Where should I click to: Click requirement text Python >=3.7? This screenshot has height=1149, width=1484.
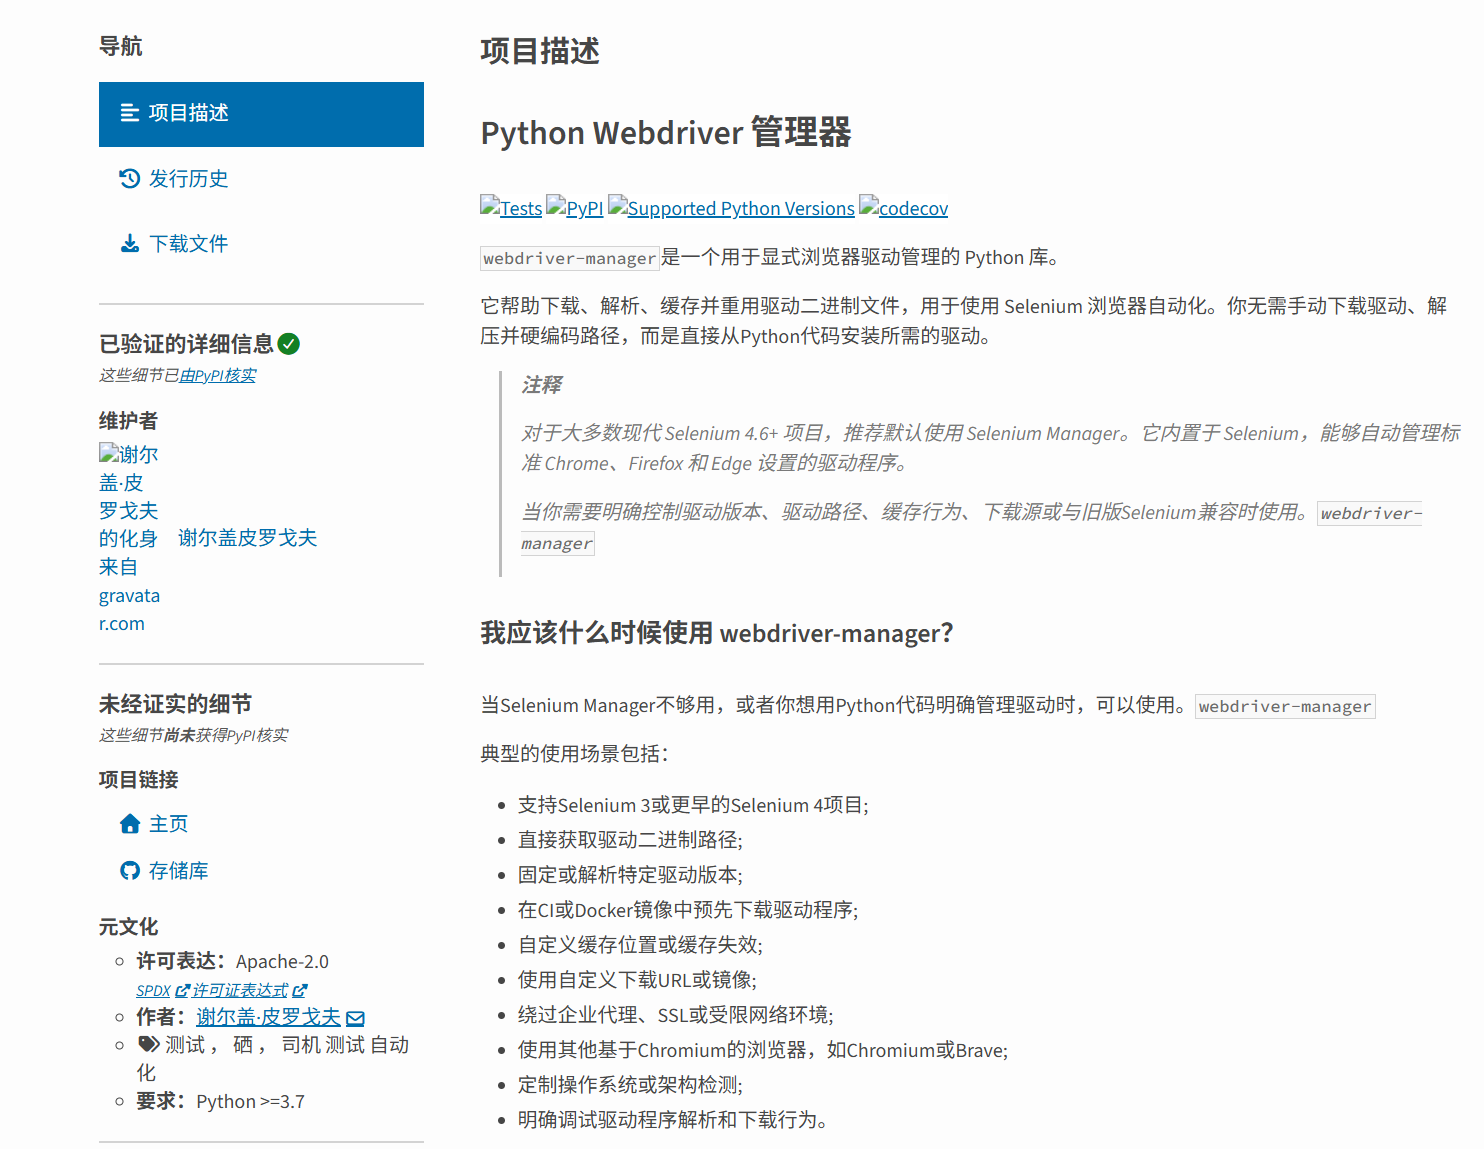(250, 1102)
